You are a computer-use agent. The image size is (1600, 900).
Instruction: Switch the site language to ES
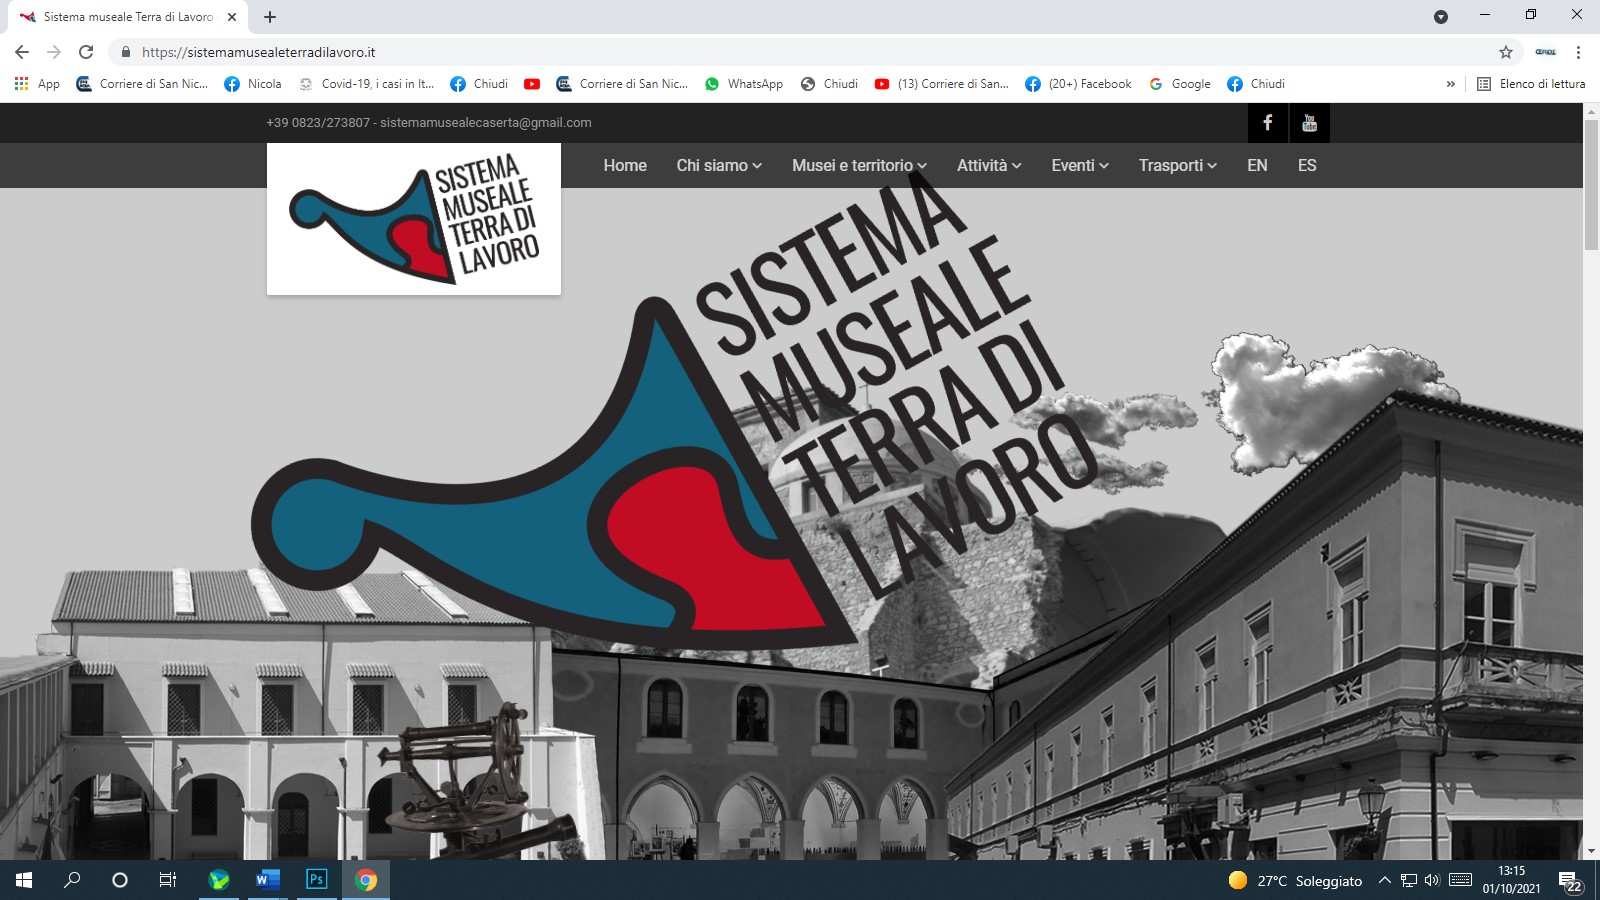click(x=1307, y=166)
